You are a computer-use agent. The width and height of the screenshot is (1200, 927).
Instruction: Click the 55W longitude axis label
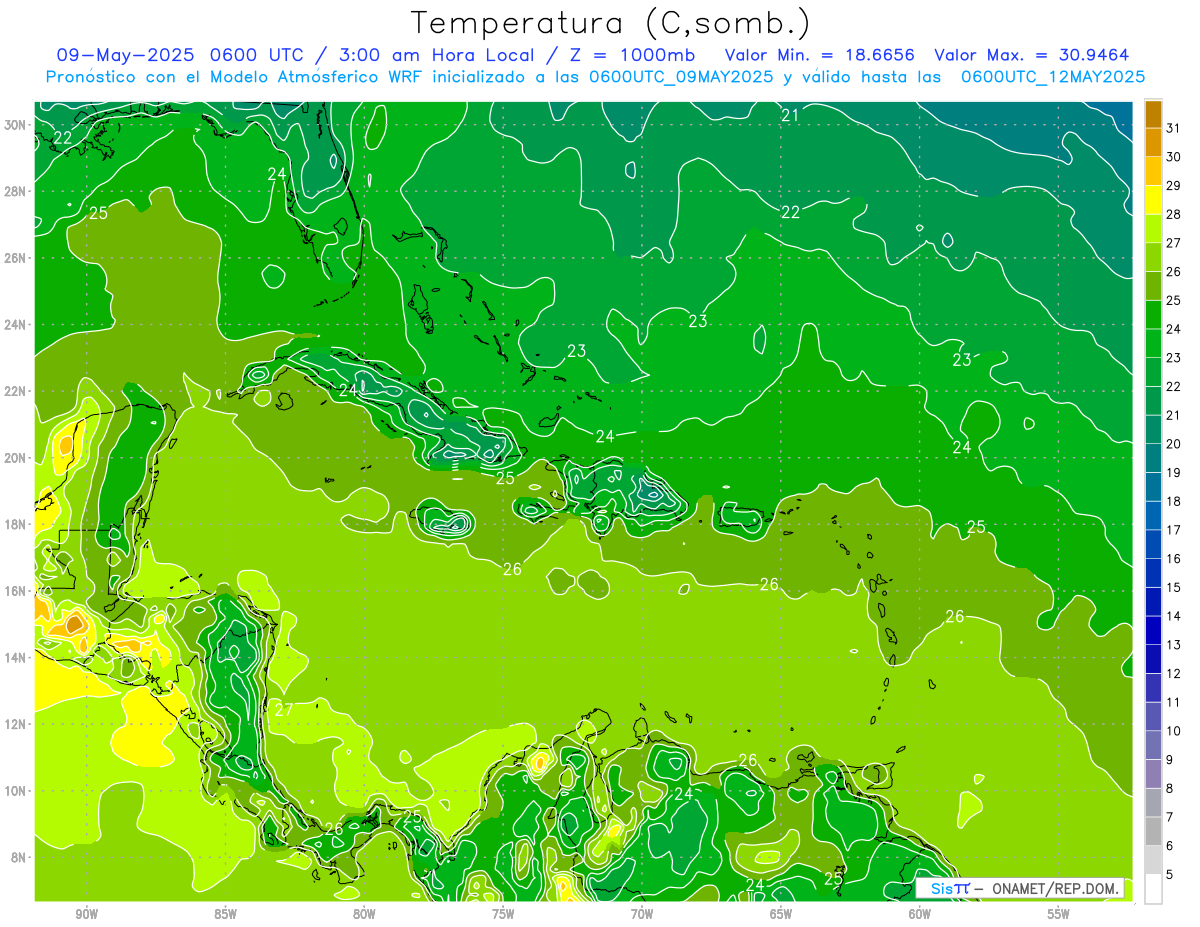pyautogui.click(x=1059, y=915)
